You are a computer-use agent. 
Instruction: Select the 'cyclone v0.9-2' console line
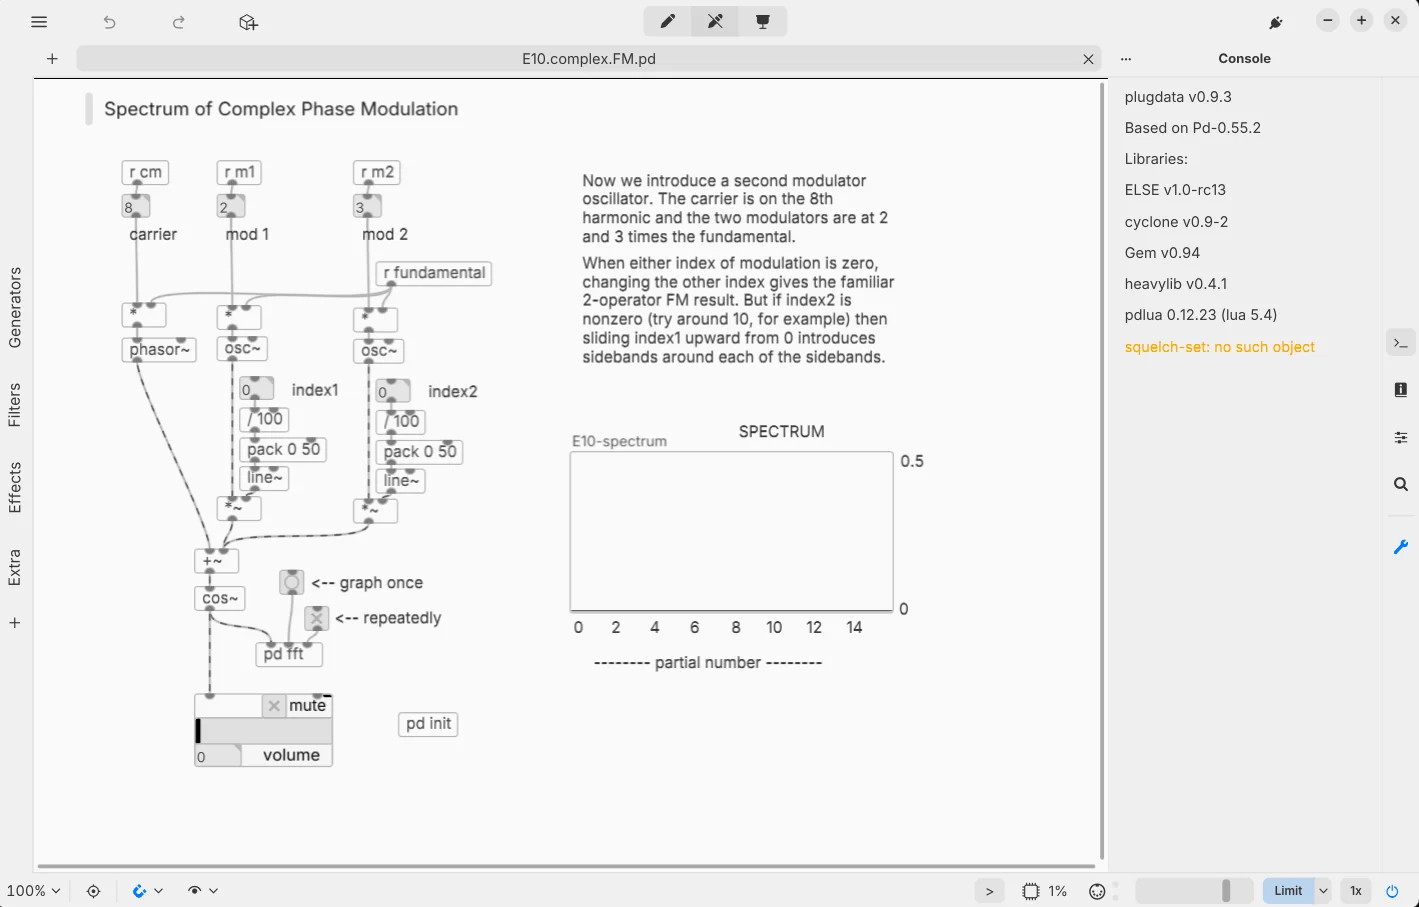[1176, 222]
